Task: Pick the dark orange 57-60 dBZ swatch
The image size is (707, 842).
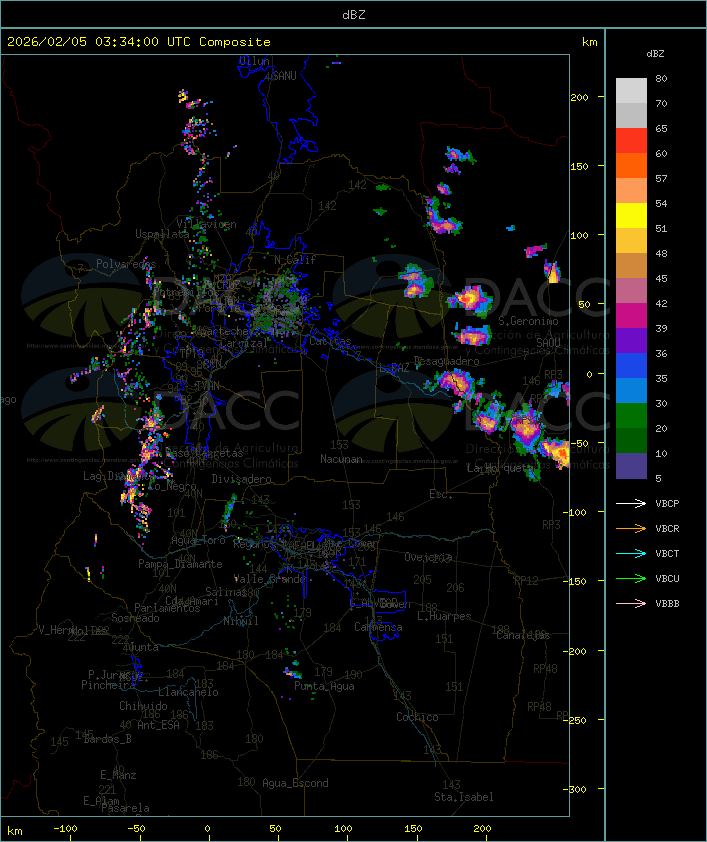Action: pos(631,165)
